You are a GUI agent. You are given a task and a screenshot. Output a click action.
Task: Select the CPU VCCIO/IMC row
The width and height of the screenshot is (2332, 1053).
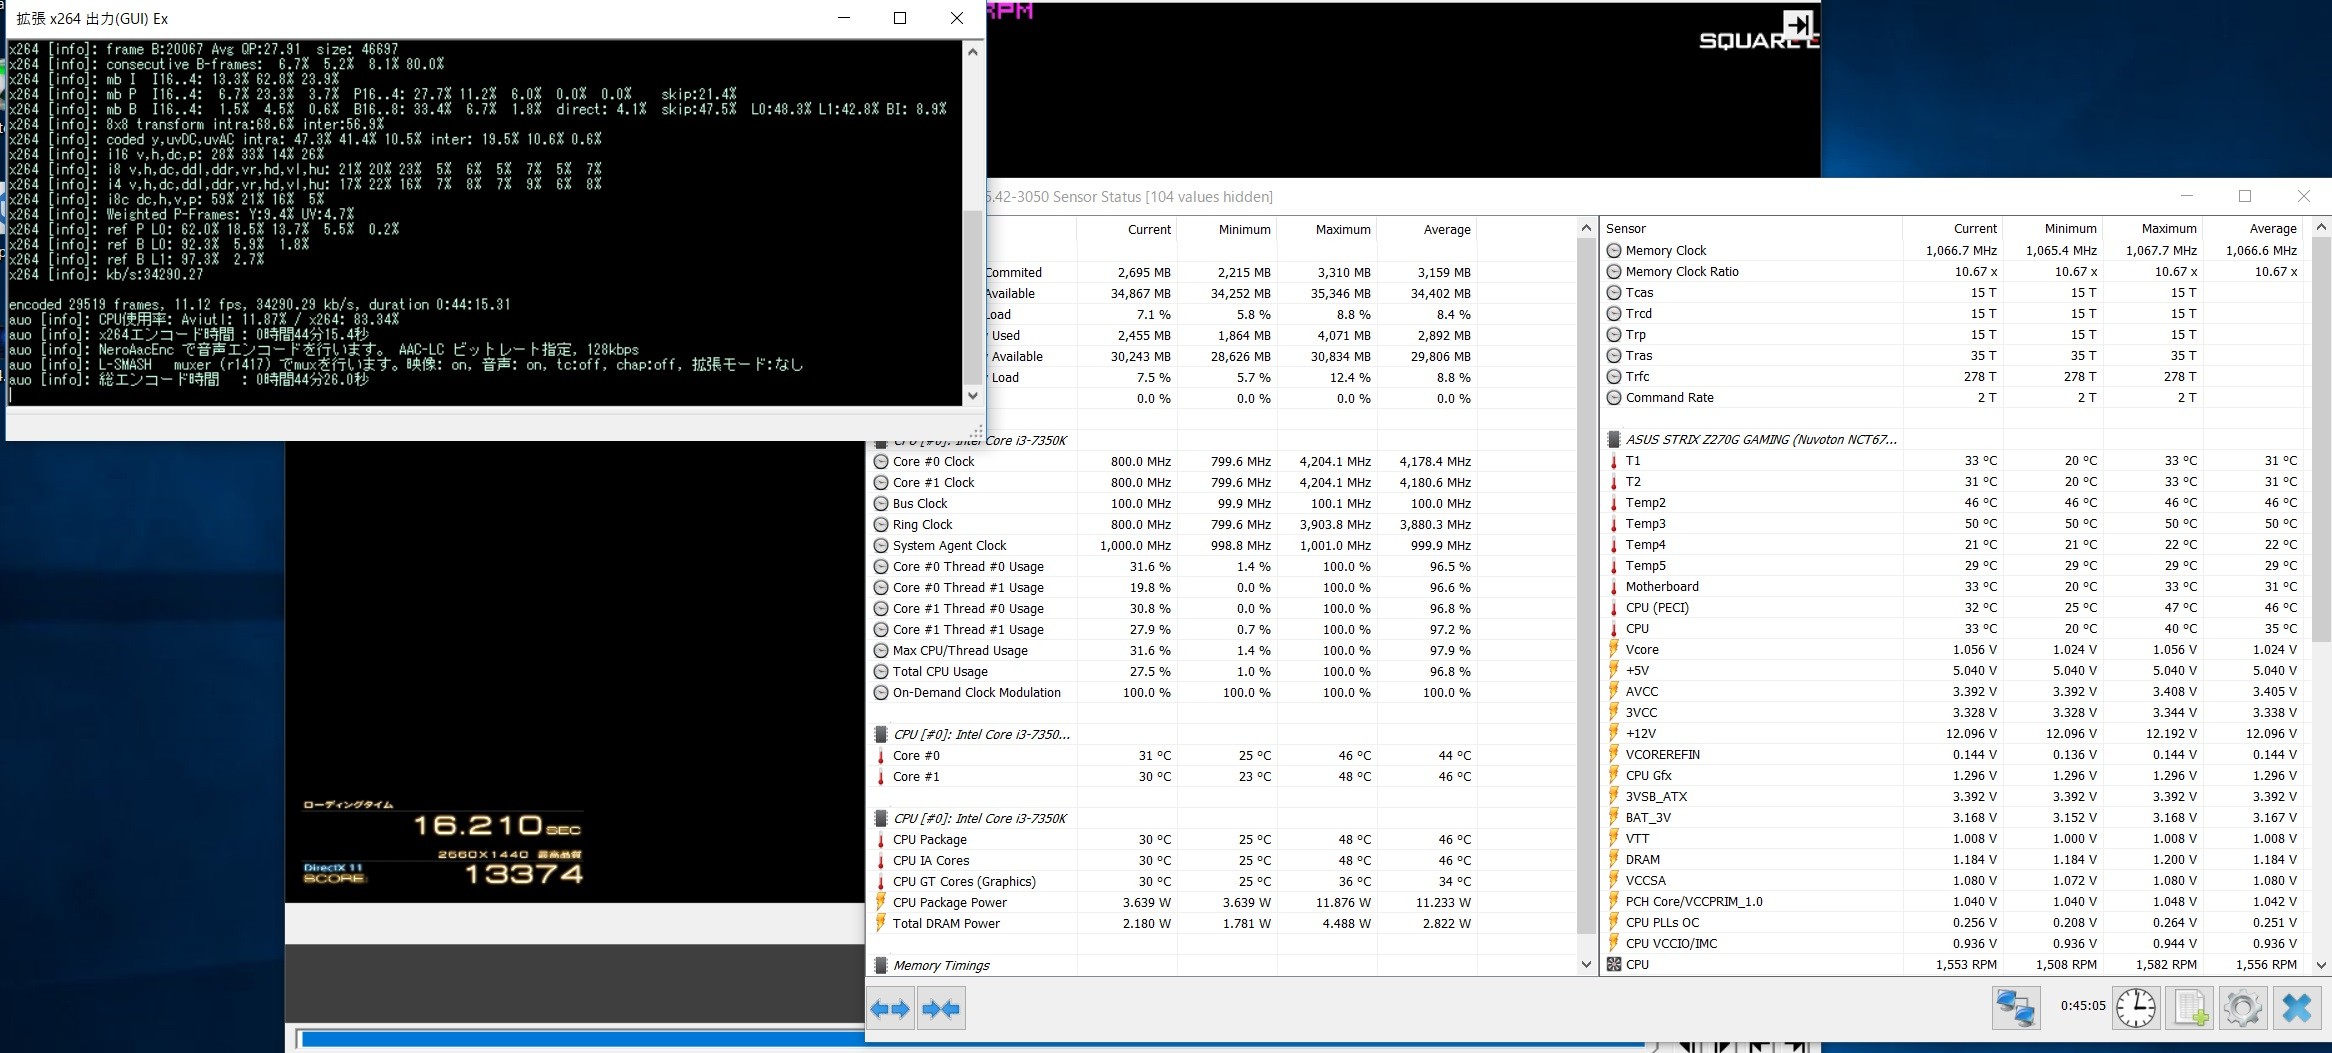pos(1952,943)
